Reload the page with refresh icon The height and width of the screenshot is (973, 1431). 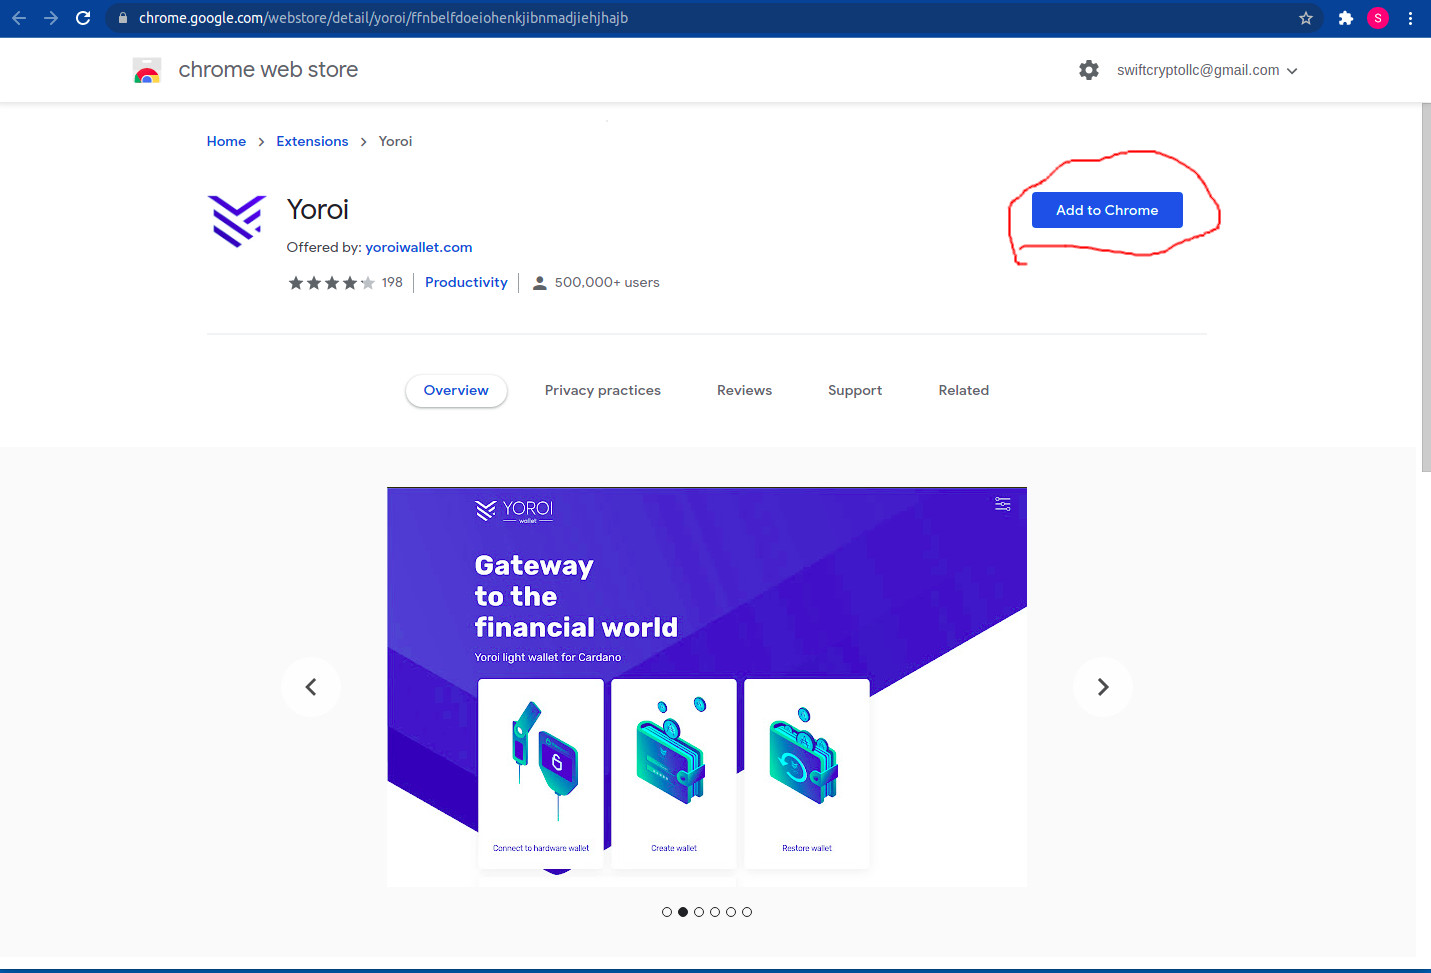pyautogui.click(x=83, y=18)
